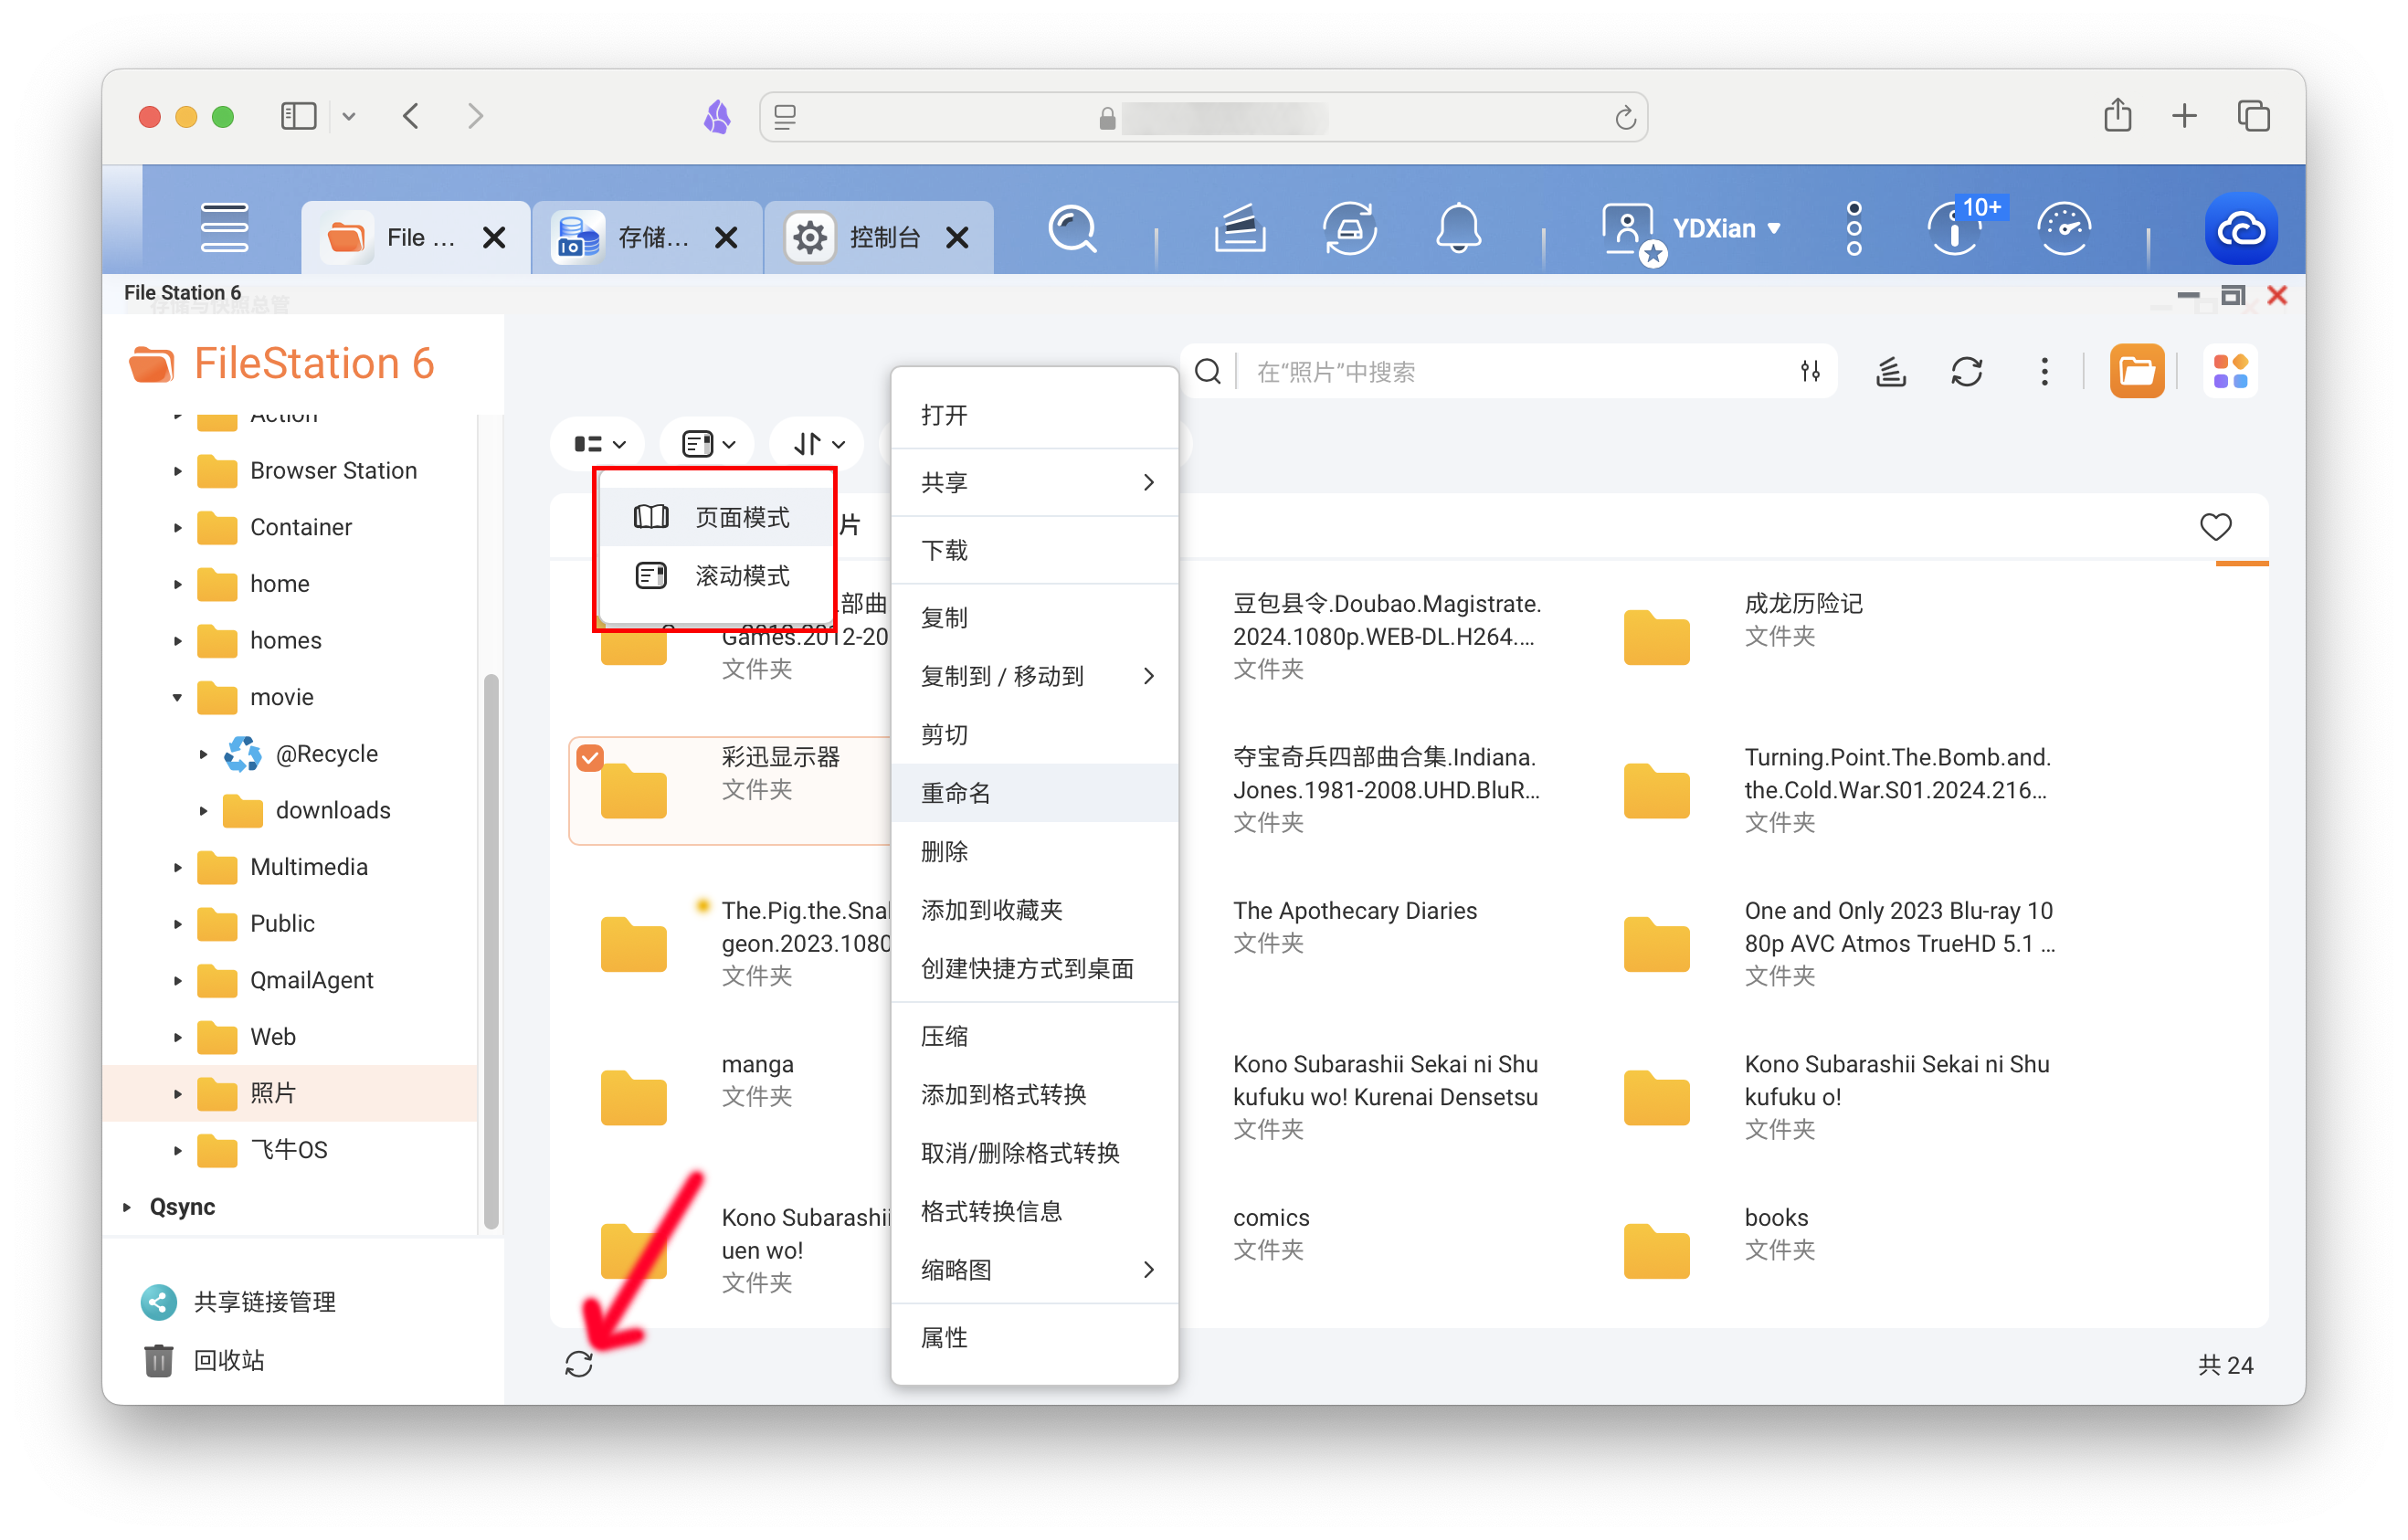
Task: Open external devices icon in top bar
Action: 1349,229
